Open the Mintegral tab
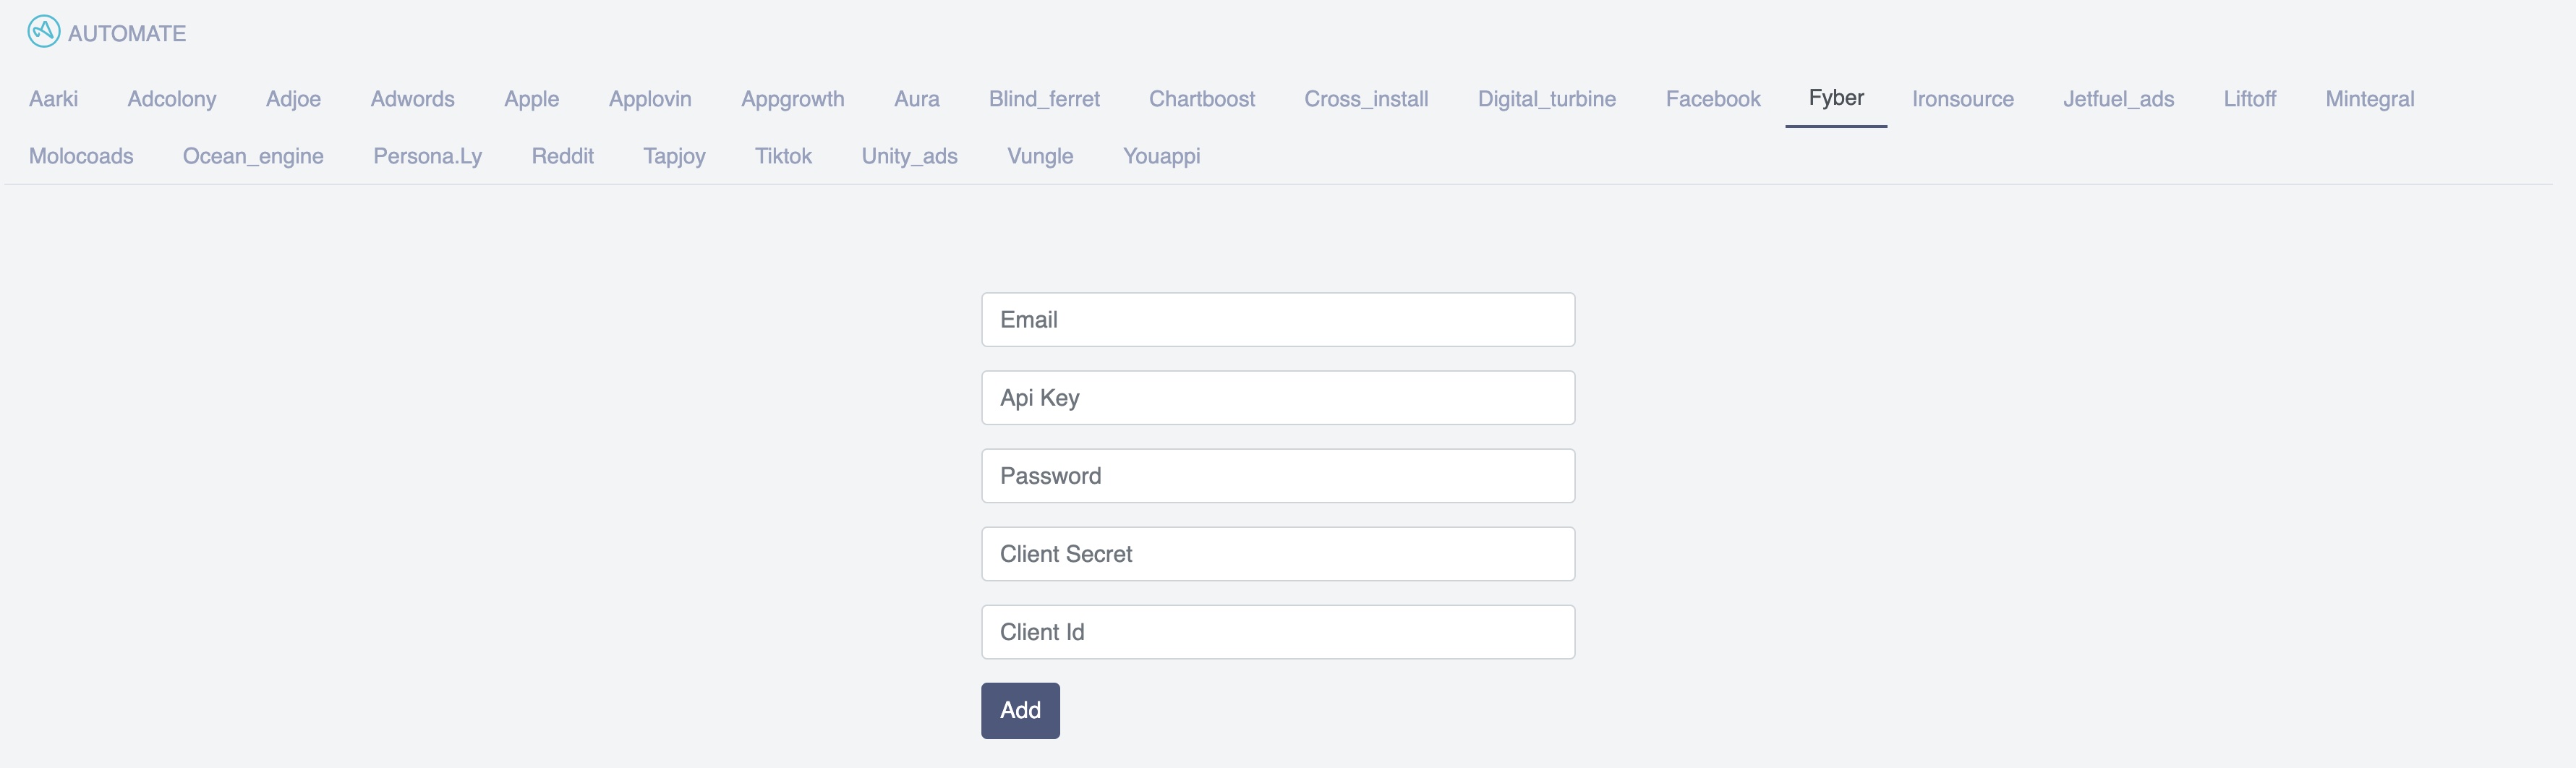The image size is (2576, 768). point(2370,99)
